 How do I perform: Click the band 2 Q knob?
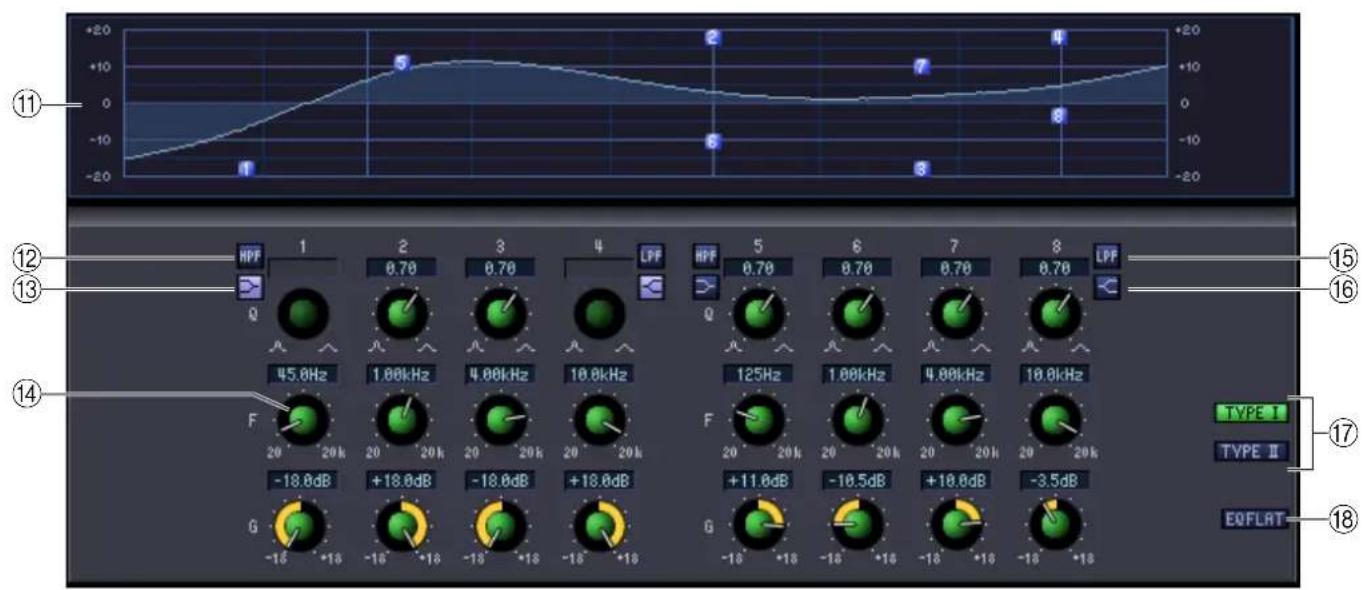pyautogui.click(x=402, y=315)
